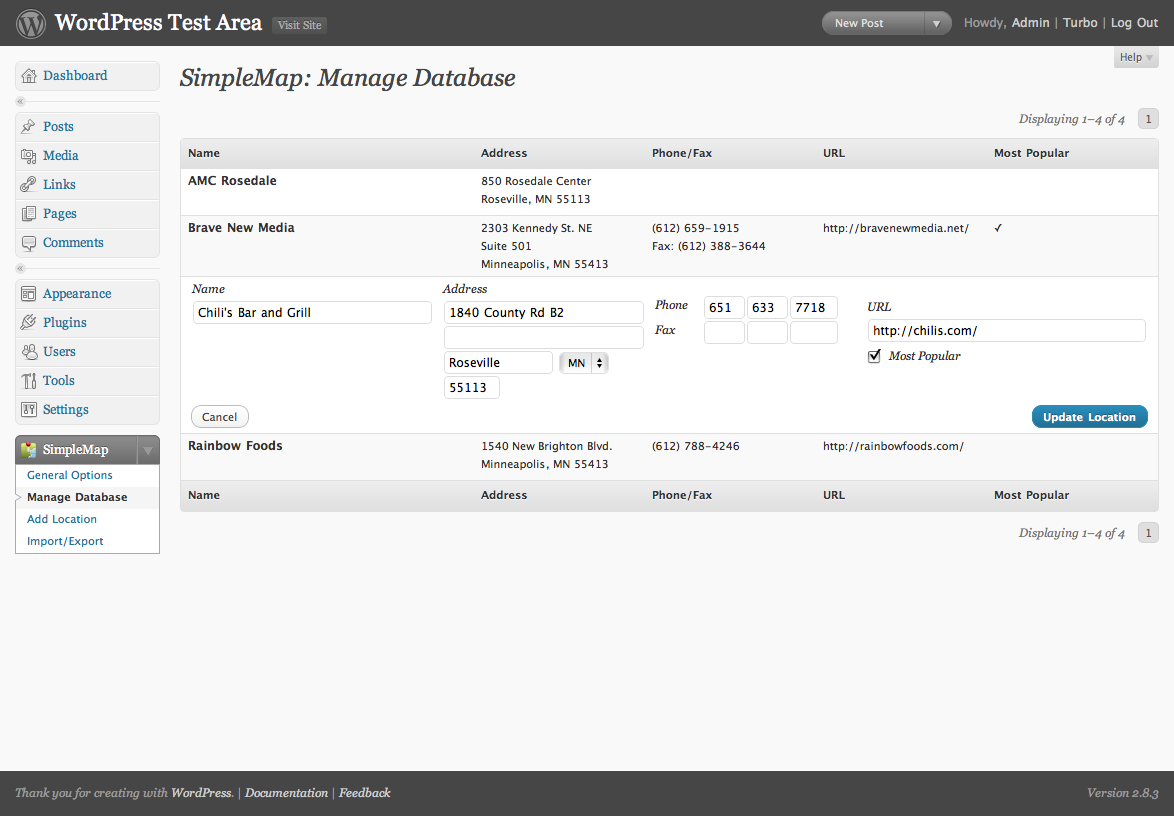This screenshot has width=1174, height=816.
Task: Click the Update Location button
Action: (1089, 417)
